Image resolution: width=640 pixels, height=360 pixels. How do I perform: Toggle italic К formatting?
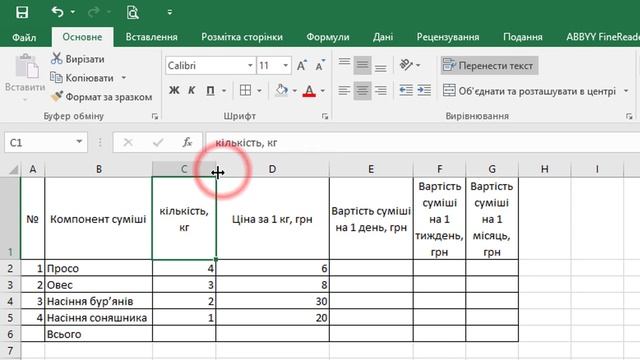(x=191, y=90)
